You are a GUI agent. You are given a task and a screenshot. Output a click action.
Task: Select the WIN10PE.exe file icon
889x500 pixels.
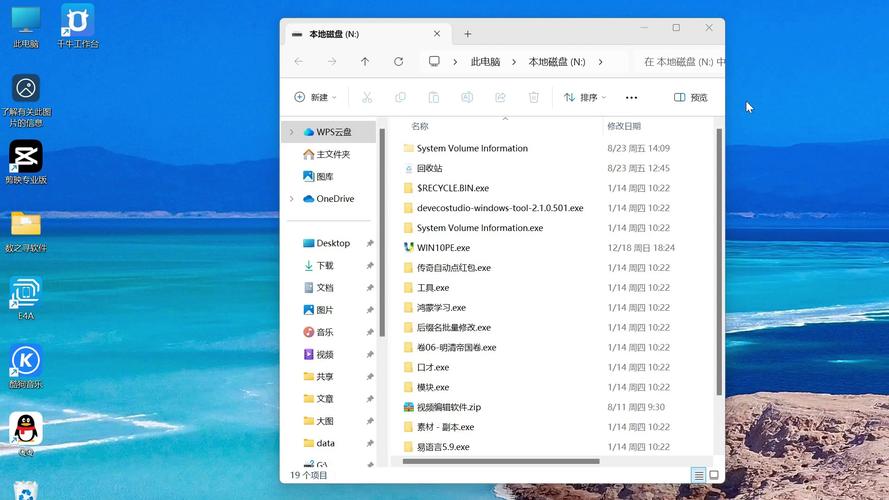click(x=408, y=247)
